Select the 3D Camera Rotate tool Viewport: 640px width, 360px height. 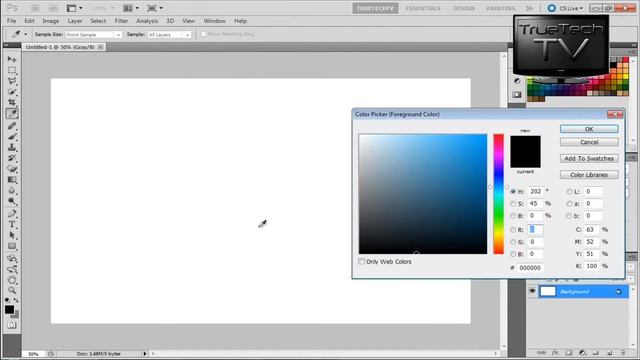point(12,269)
